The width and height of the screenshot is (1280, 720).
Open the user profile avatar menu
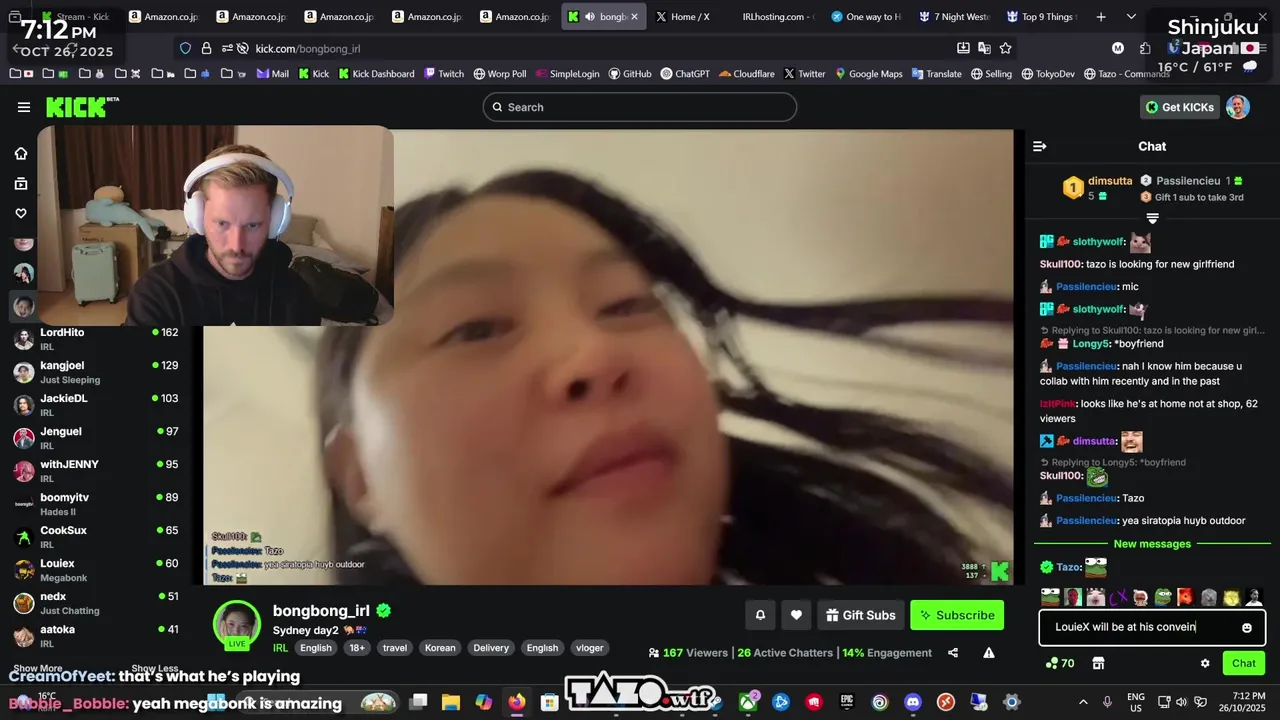(1238, 107)
